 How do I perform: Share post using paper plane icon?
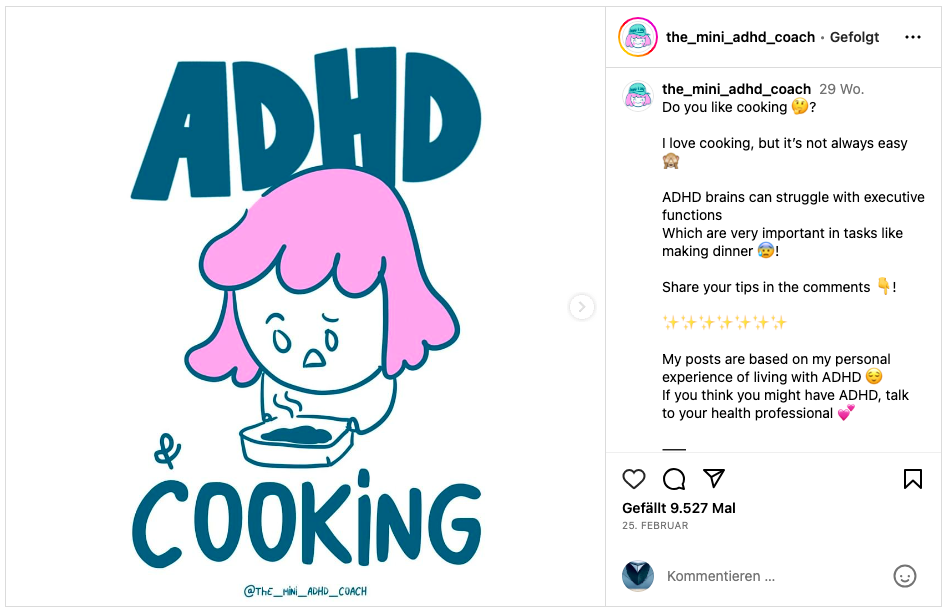[714, 478]
